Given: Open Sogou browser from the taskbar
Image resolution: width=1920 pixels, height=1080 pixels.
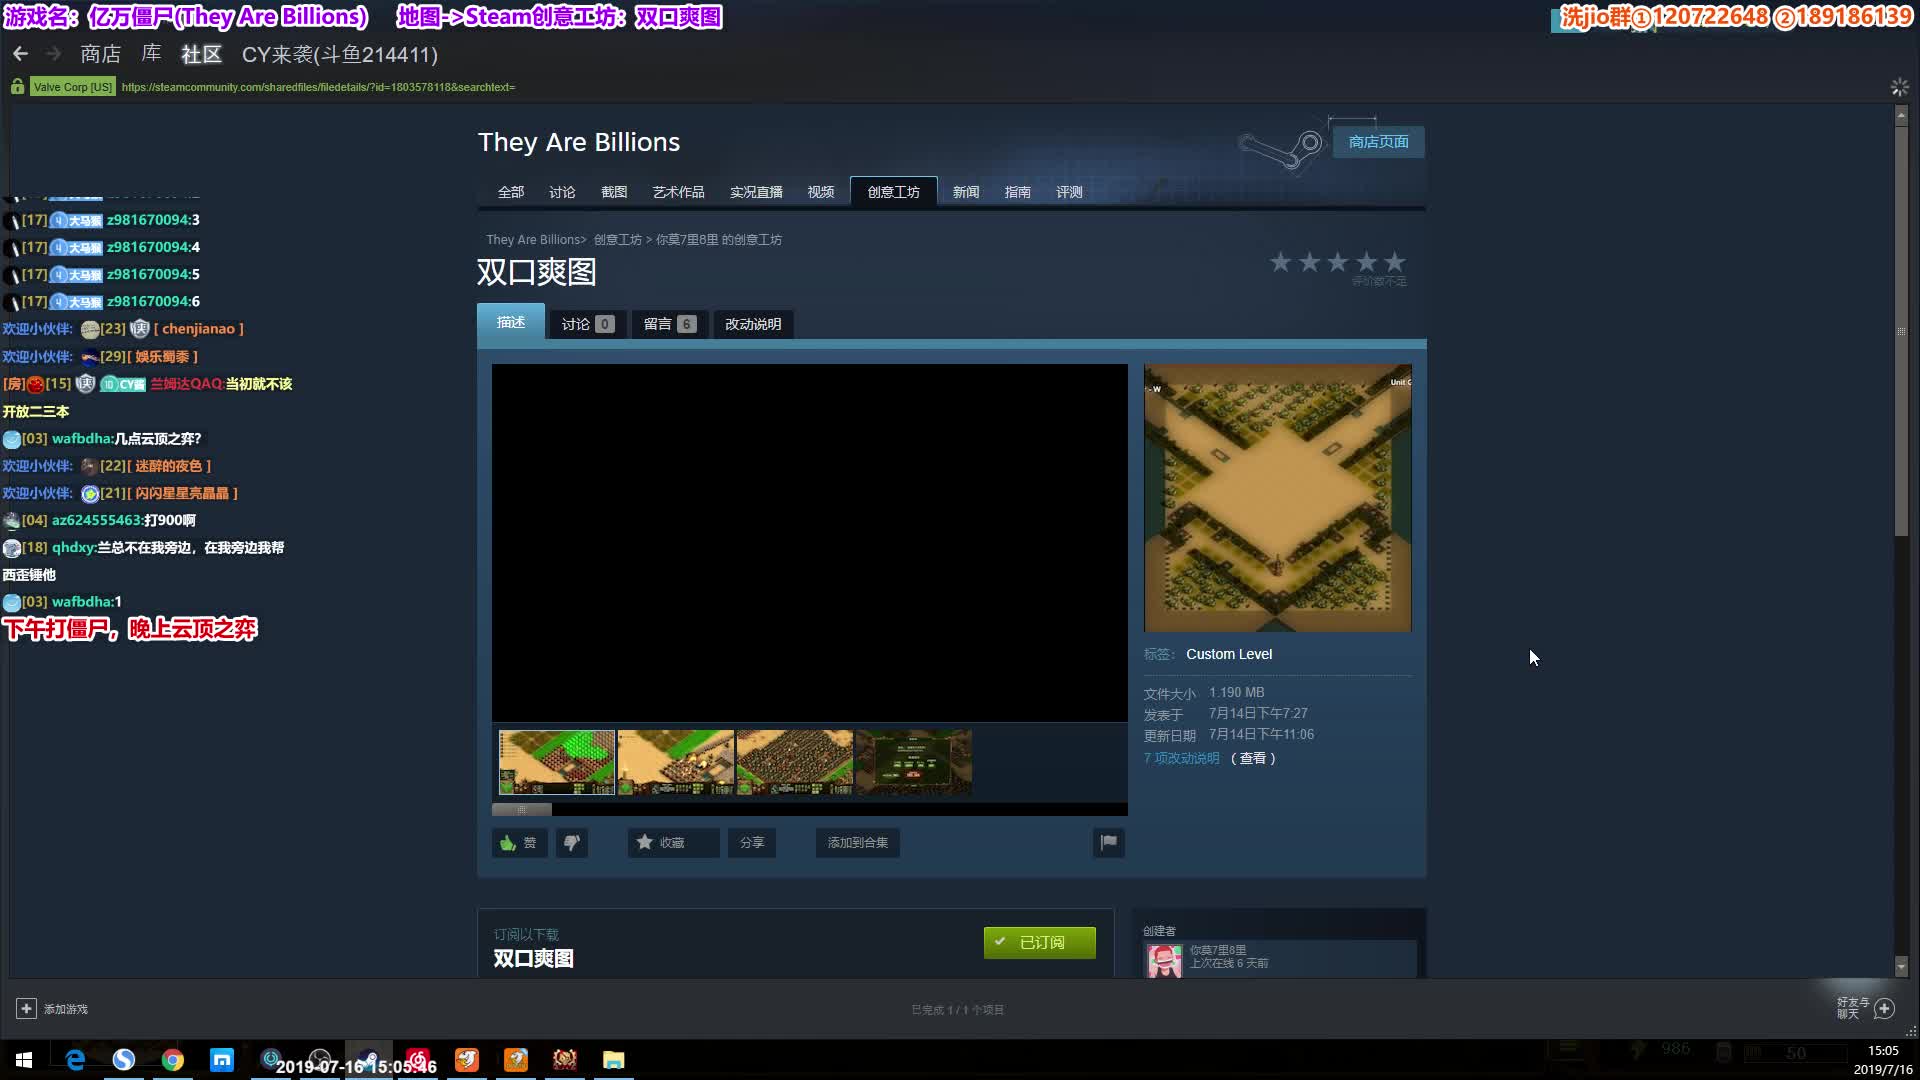Looking at the screenshot, I should (124, 1060).
